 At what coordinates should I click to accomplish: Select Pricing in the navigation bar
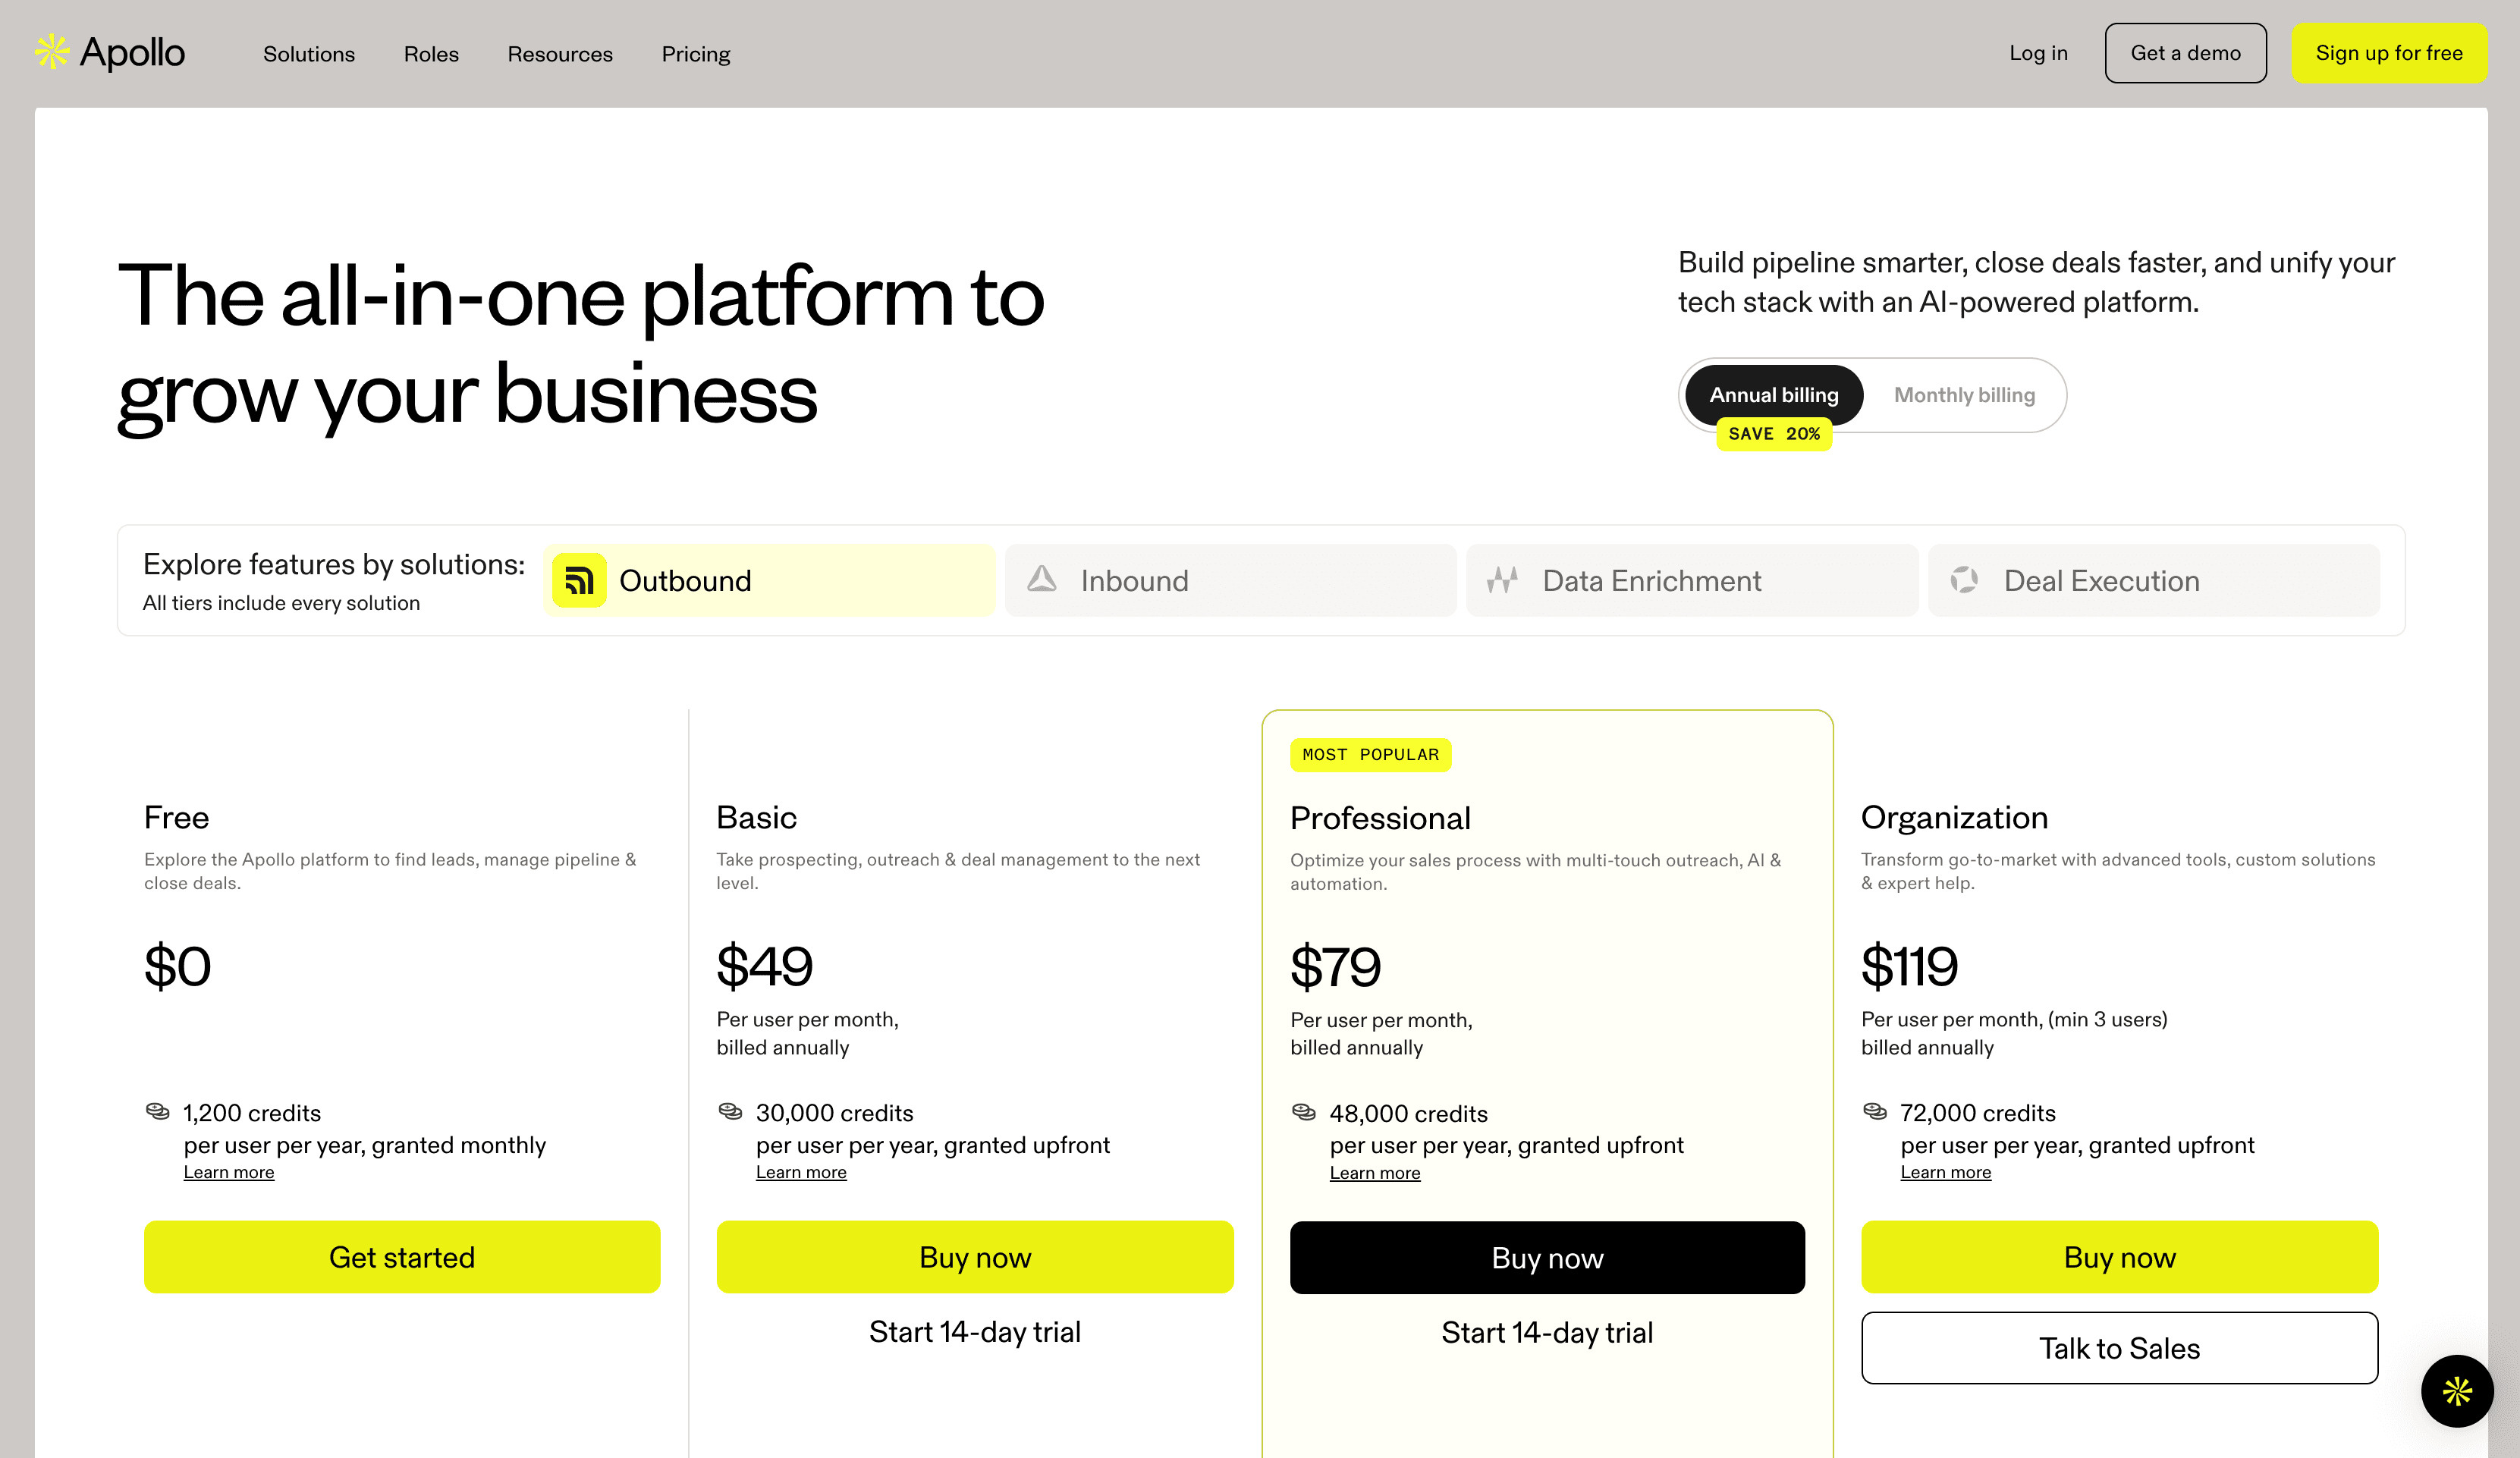click(695, 53)
